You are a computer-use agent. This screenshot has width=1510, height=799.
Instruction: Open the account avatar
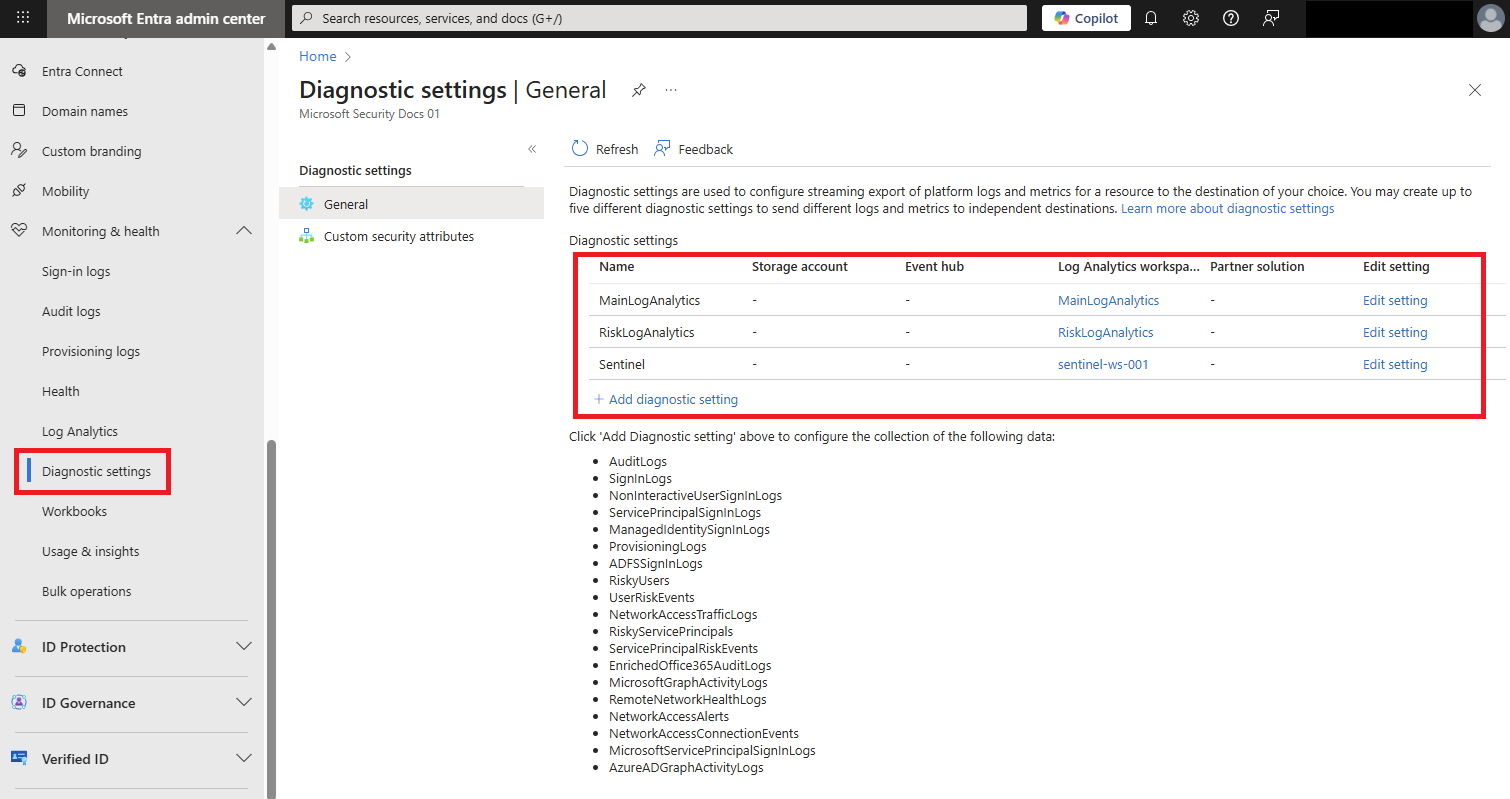pos(1490,17)
